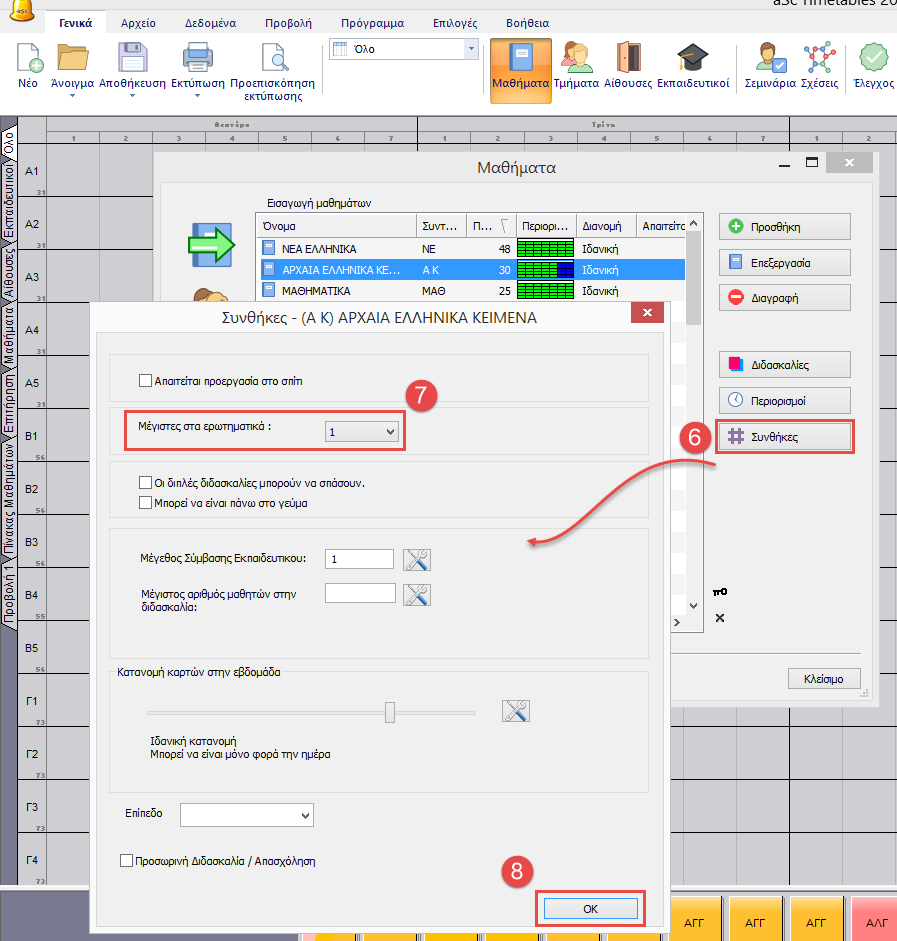Click the Προεπισκόπηση εκτύπωσης preview icon
Image resolution: width=897 pixels, height=941 pixels.
(x=272, y=59)
